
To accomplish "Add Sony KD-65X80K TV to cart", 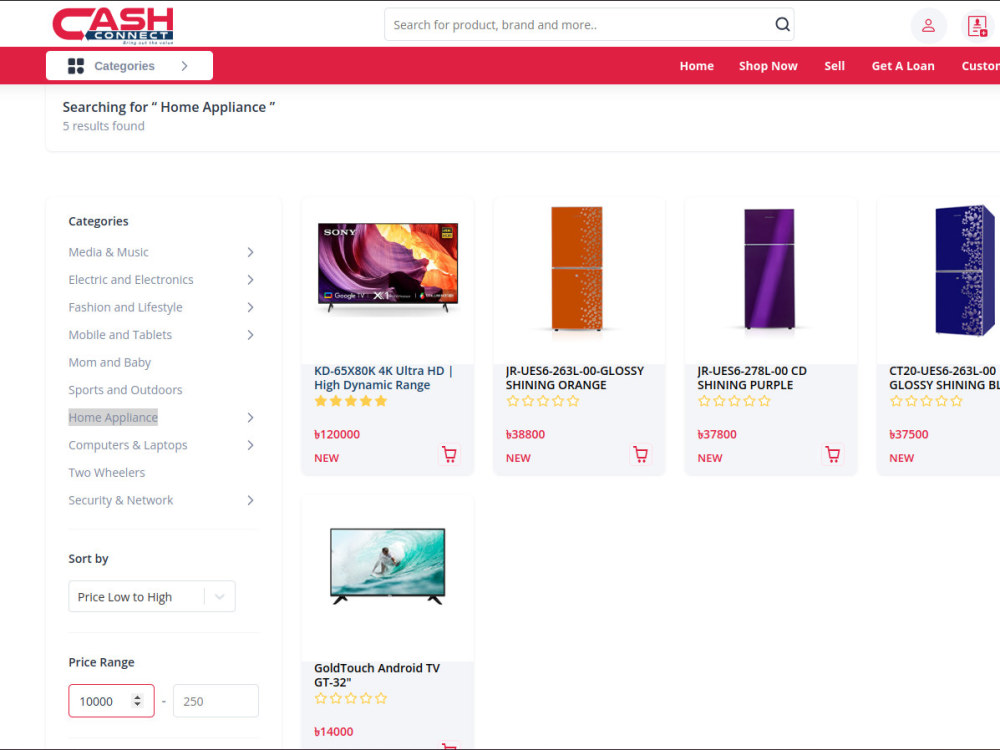I will [x=450, y=454].
